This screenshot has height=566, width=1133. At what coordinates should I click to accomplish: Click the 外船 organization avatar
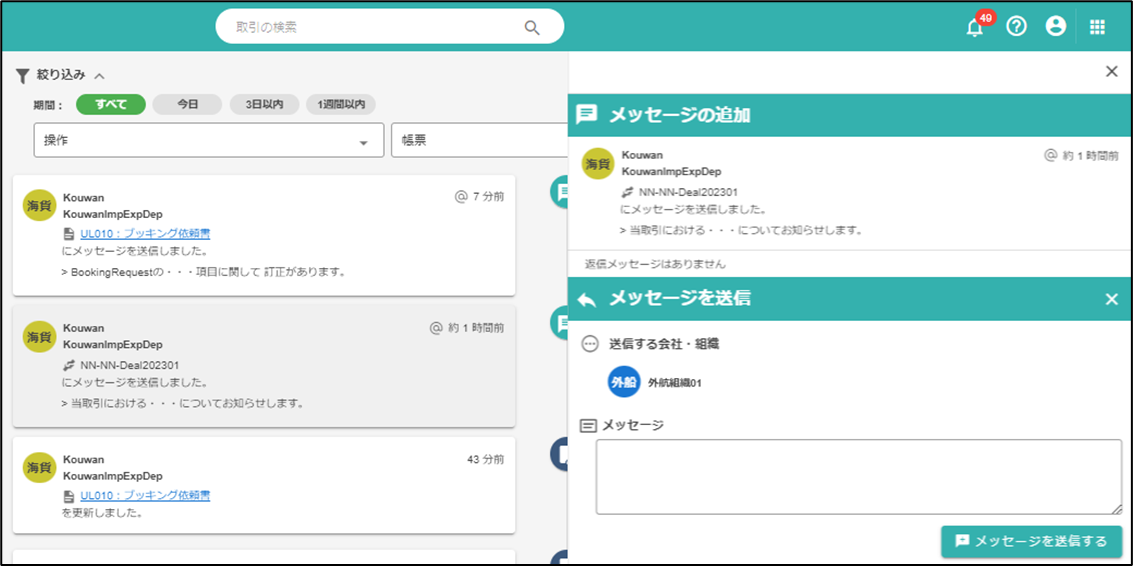pyautogui.click(x=624, y=382)
